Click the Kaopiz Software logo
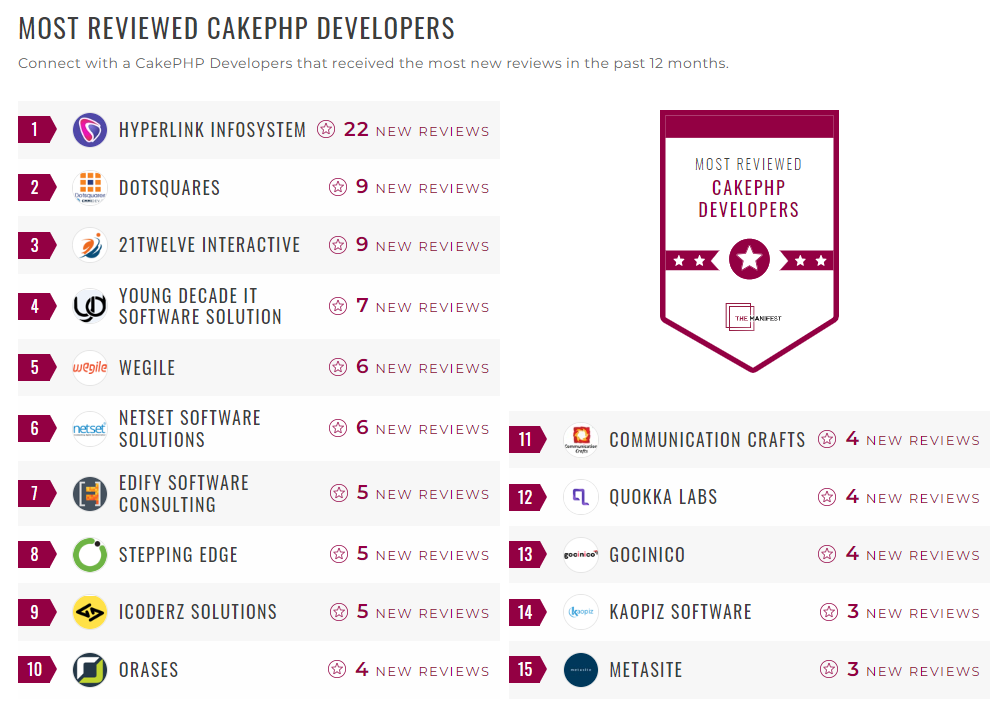996x709 pixels. [x=580, y=612]
